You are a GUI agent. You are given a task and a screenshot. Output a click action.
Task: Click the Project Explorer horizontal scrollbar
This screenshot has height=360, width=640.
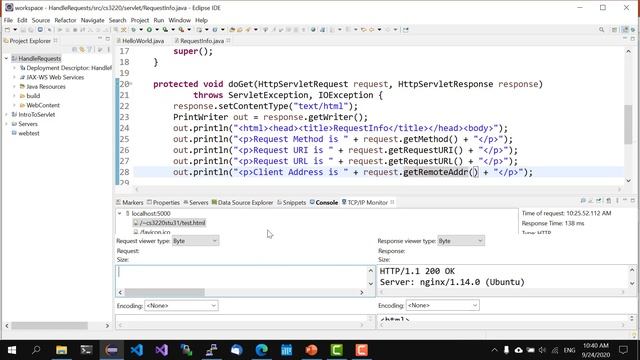pyautogui.click(x=49, y=326)
